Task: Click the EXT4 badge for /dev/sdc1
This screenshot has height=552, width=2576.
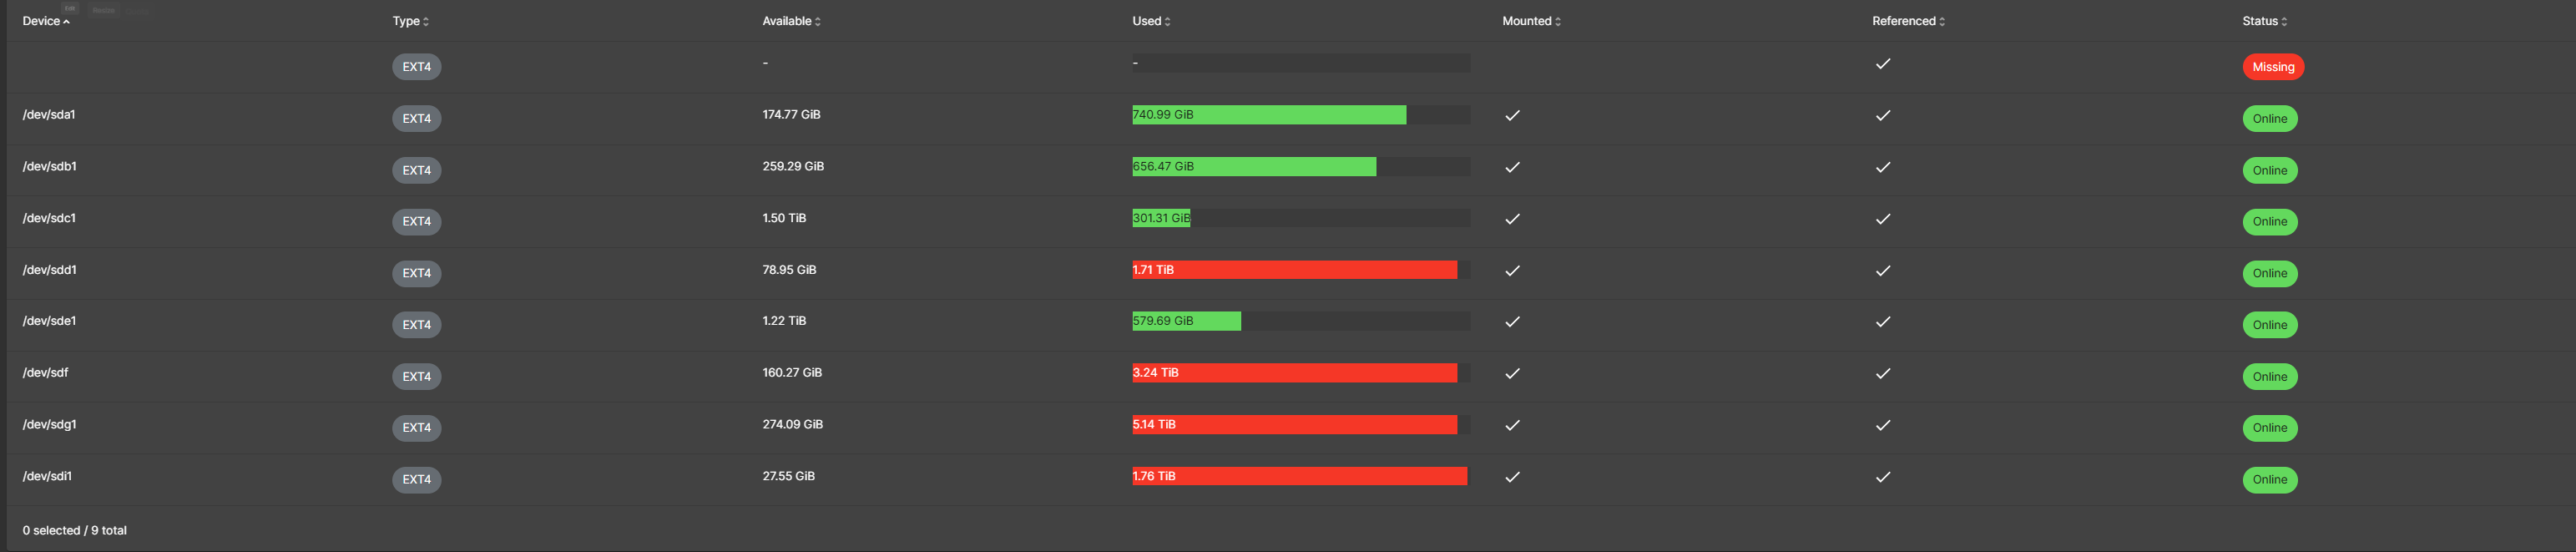Action: click(x=416, y=222)
